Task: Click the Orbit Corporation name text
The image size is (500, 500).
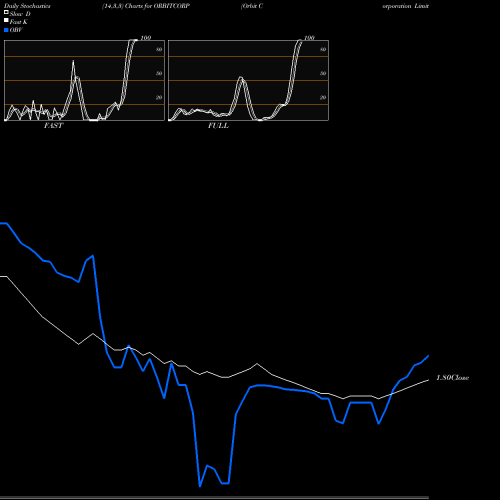Action: pyautogui.click(x=335, y=6)
